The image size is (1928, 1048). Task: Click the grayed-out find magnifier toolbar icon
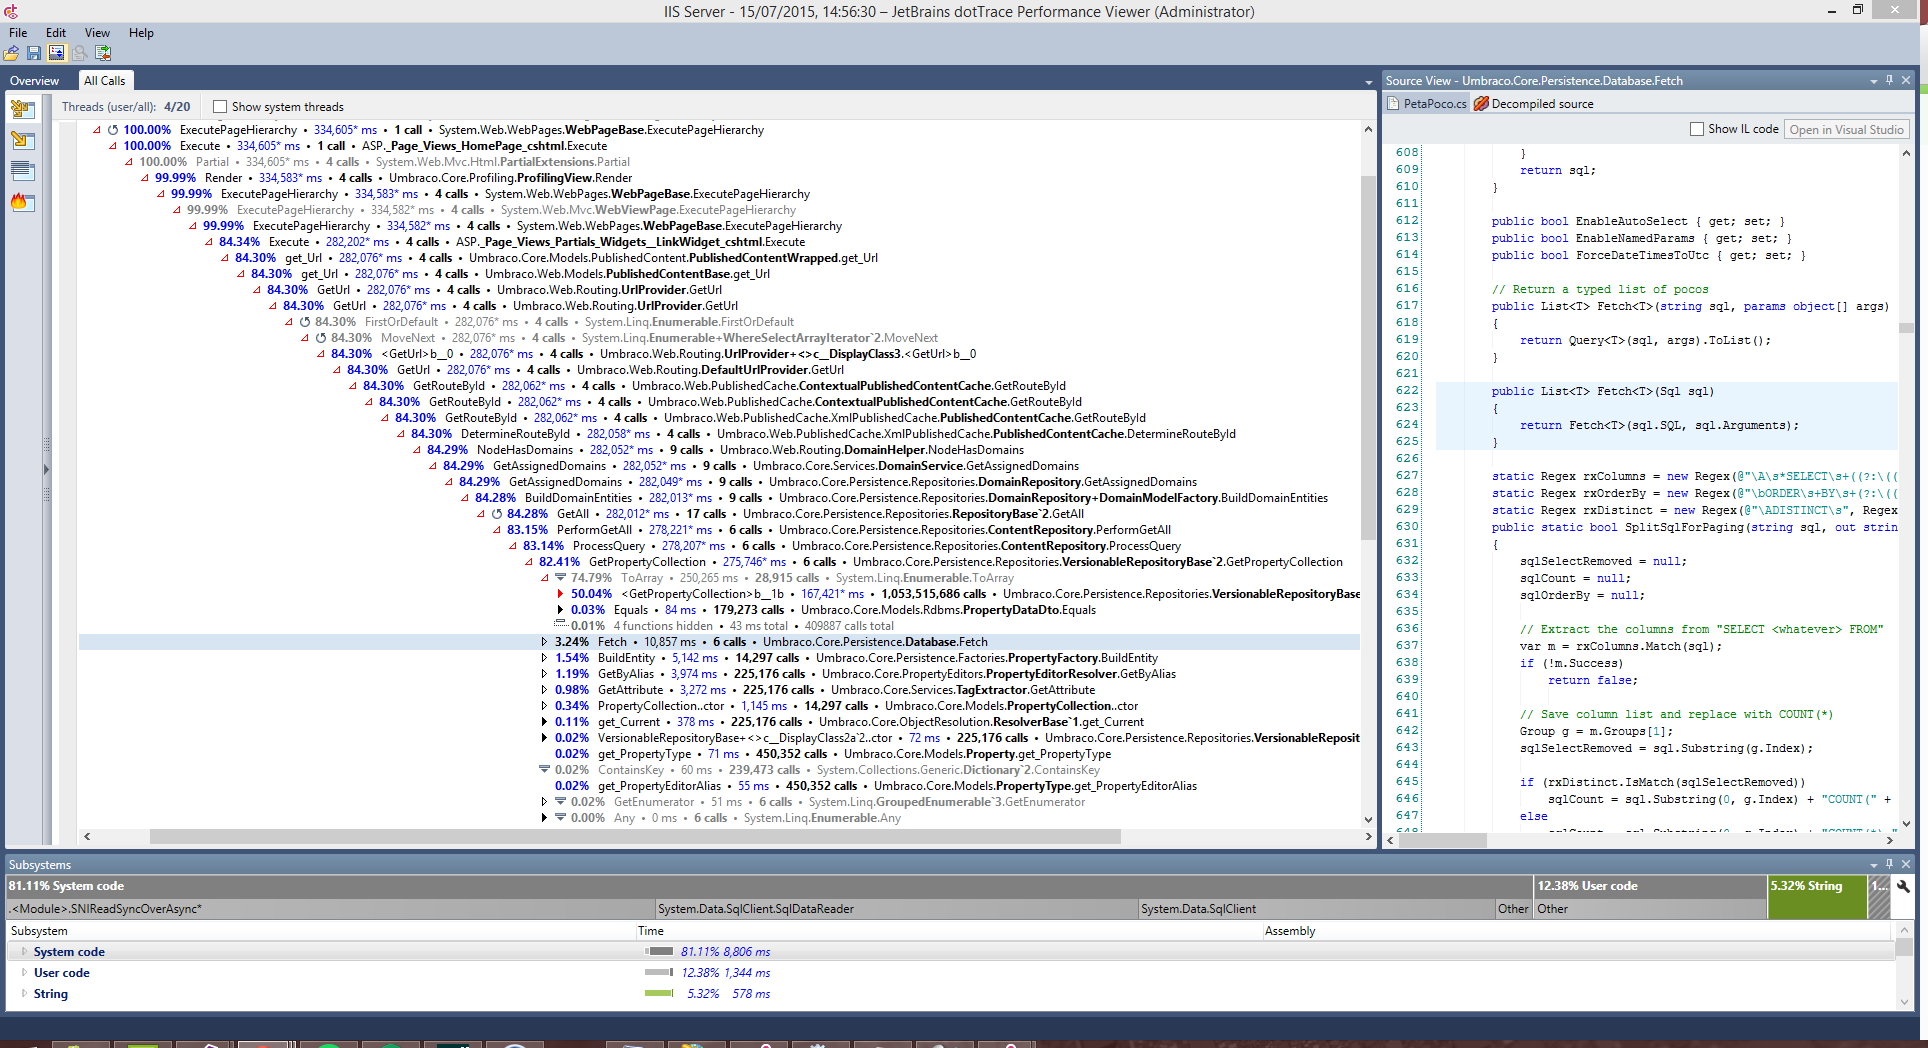tap(79, 53)
